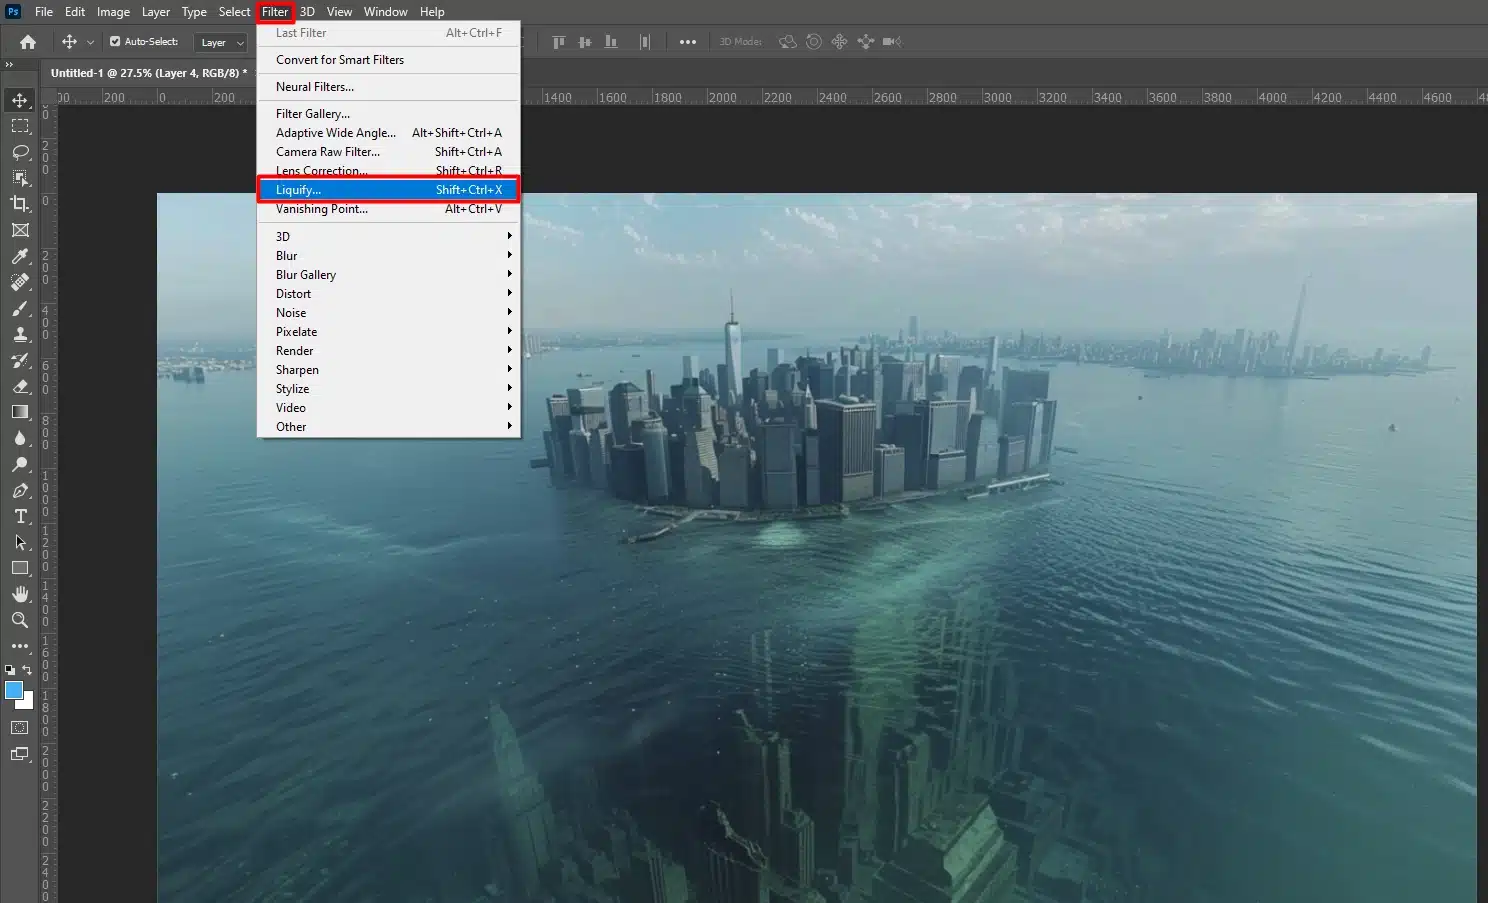Toggle Quick Mask mode at toolbar bottom
This screenshot has width=1488, height=903.
[x=20, y=728]
